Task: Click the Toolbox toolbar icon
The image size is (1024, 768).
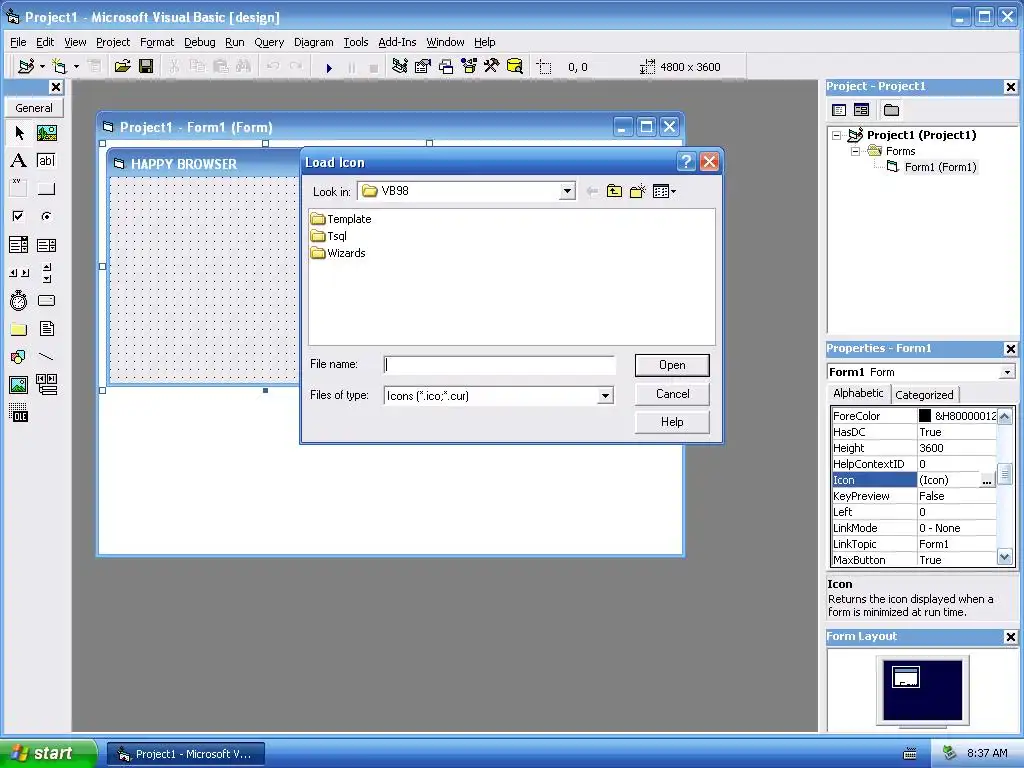Action: [x=492, y=66]
